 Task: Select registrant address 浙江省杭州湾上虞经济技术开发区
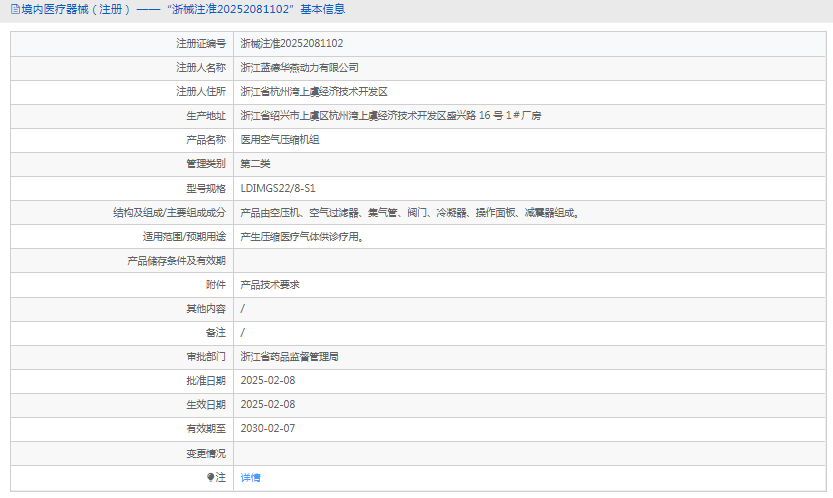(x=314, y=91)
